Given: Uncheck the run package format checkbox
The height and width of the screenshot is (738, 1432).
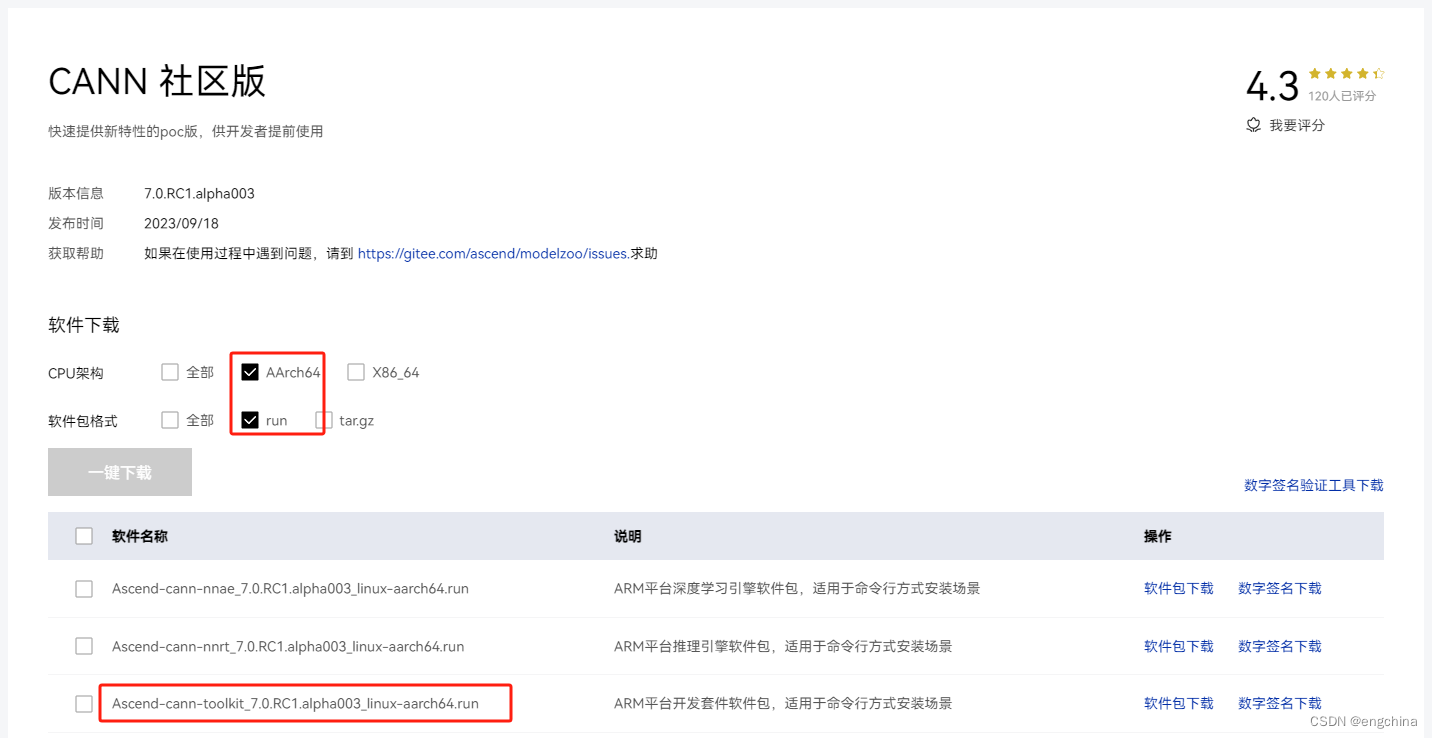Looking at the screenshot, I should pyautogui.click(x=250, y=420).
